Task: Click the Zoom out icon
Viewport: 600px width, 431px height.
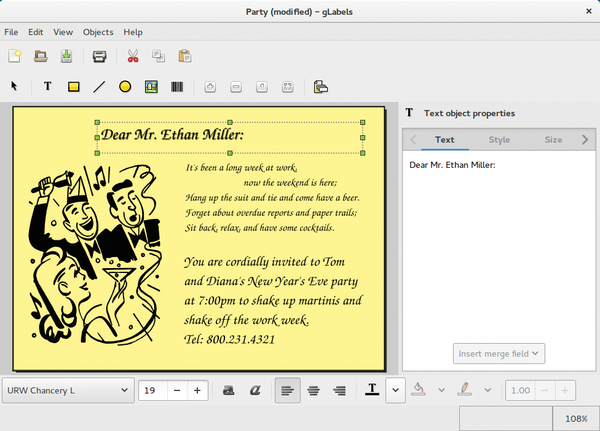Action: click(236, 87)
